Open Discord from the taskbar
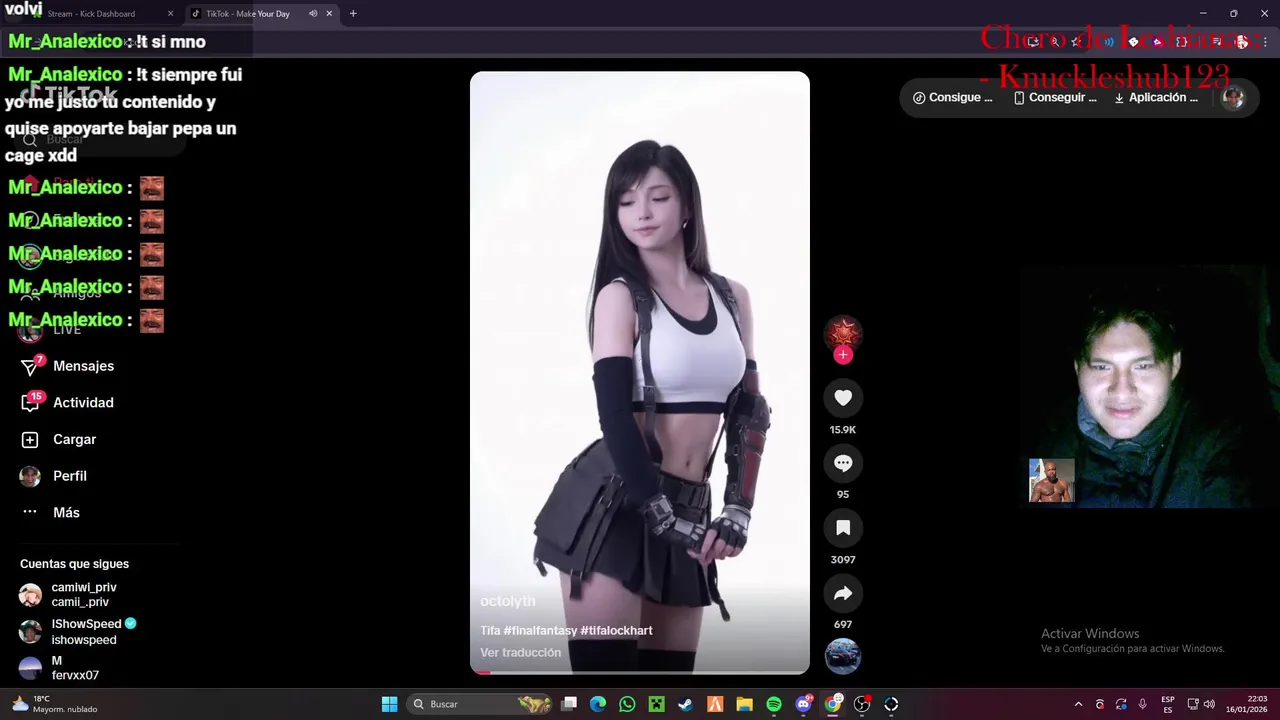1280x720 pixels. coord(803,704)
